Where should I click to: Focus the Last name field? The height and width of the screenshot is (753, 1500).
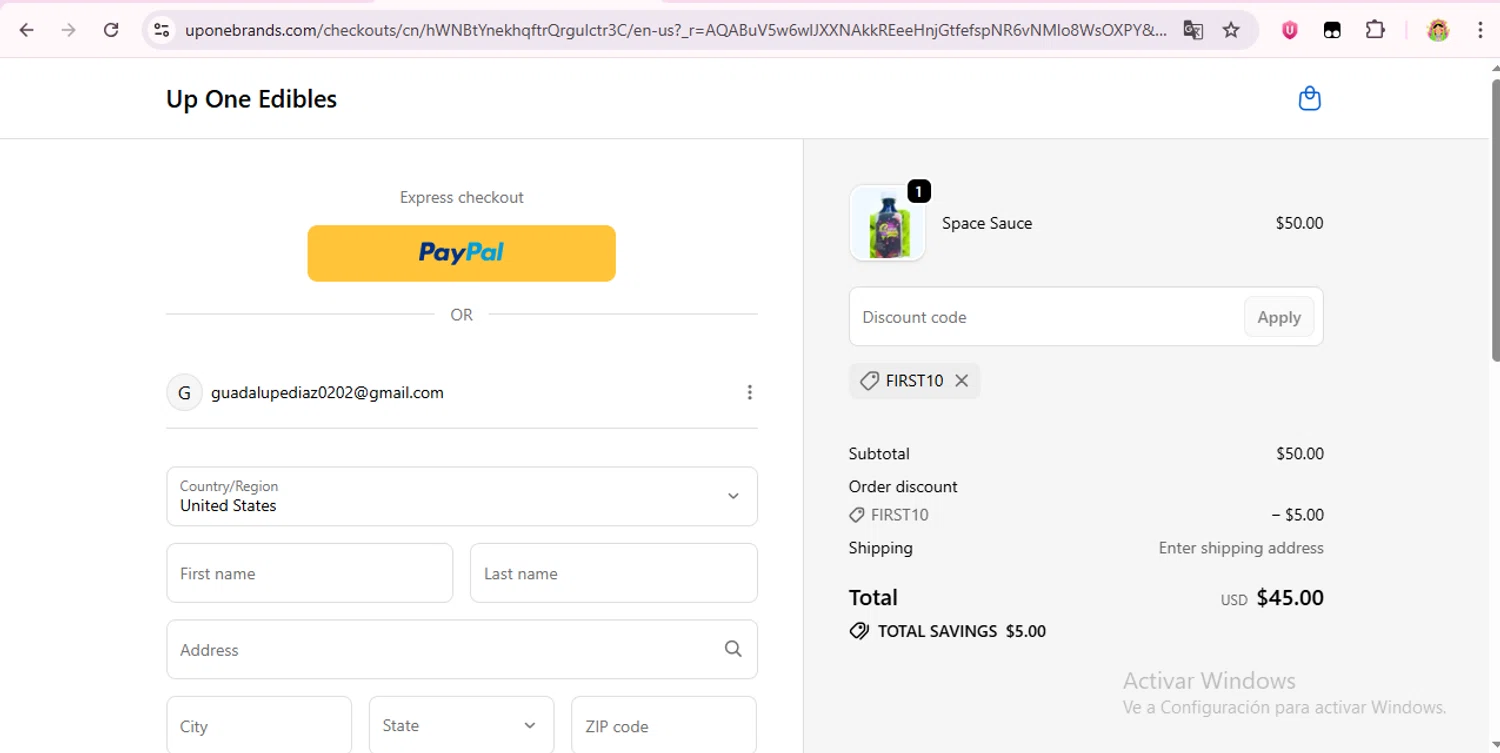(x=613, y=573)
